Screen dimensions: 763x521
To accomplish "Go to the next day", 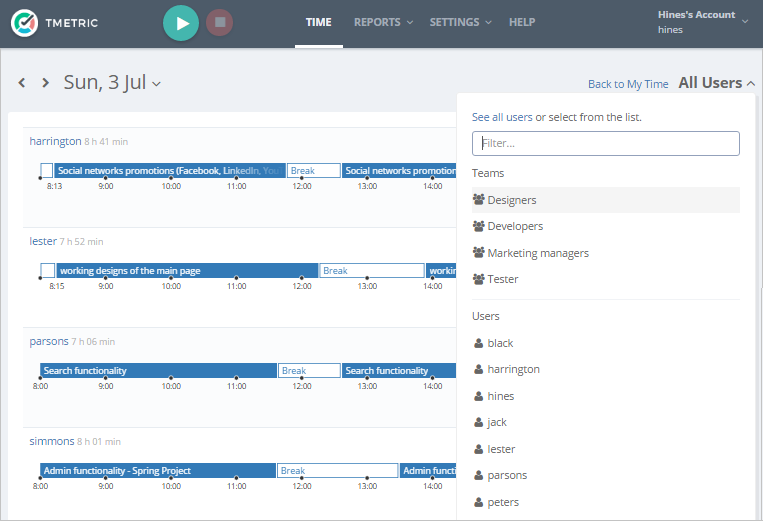I will pyautogui.click(x=46, y=83).
